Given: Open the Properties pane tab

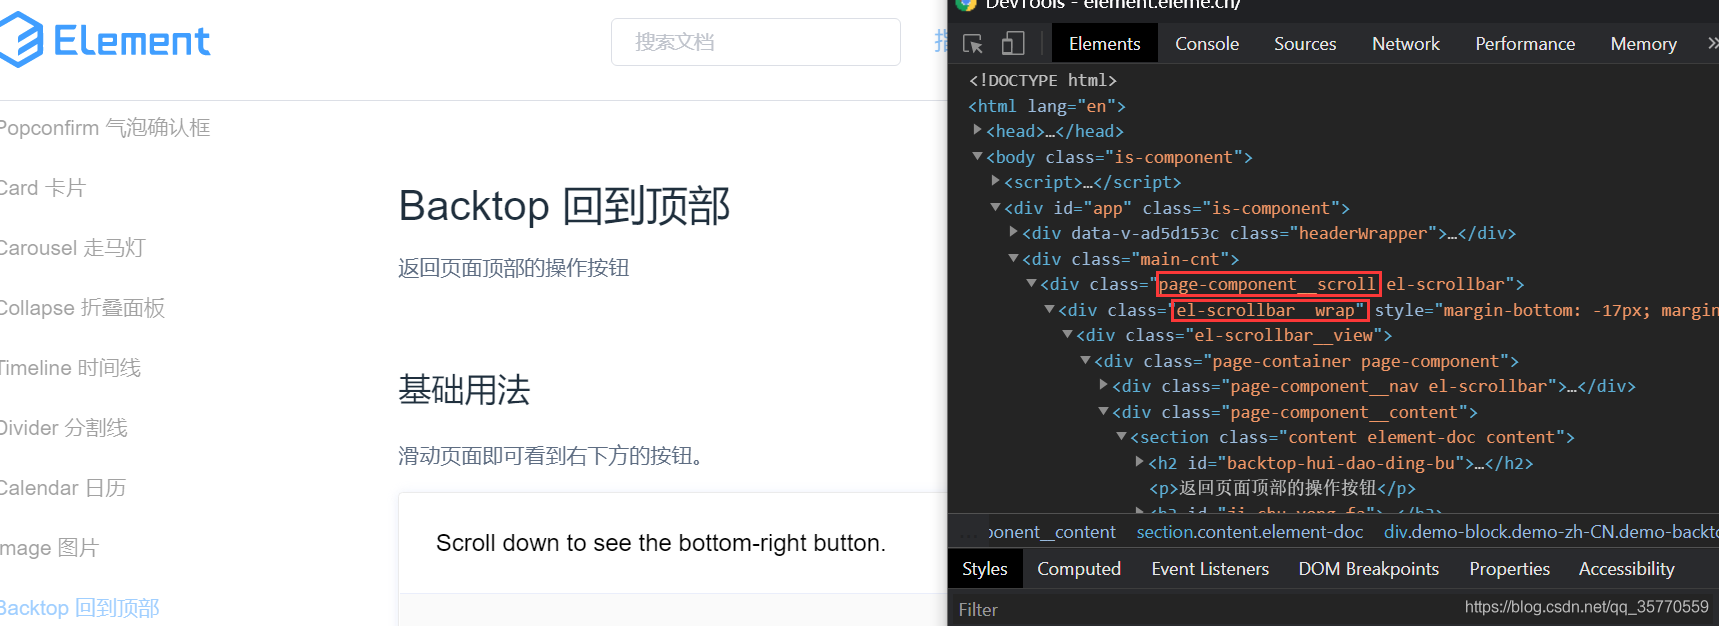Looking at the screenshot, I should coord(1509,569).
